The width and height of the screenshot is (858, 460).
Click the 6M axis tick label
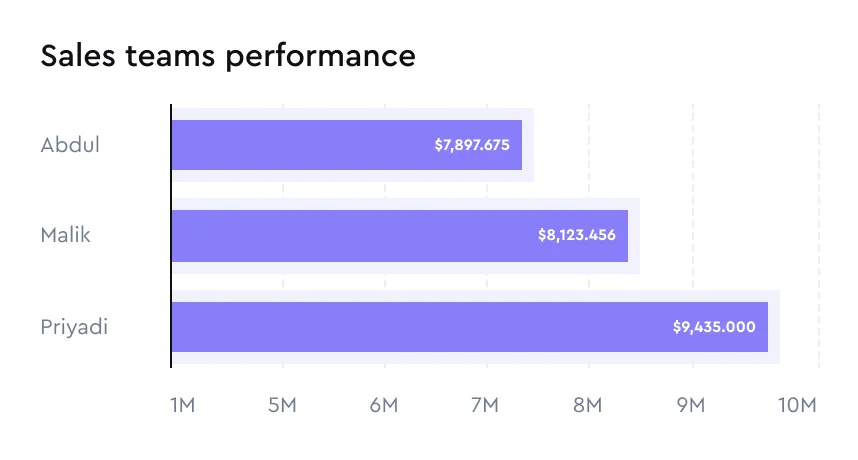384,405
